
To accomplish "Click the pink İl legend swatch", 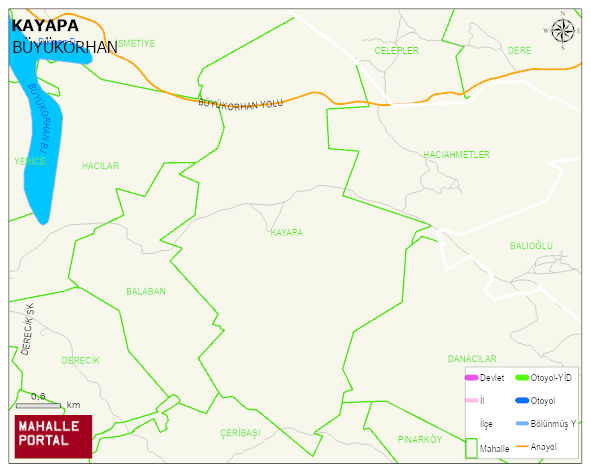I will pos(472,400).
